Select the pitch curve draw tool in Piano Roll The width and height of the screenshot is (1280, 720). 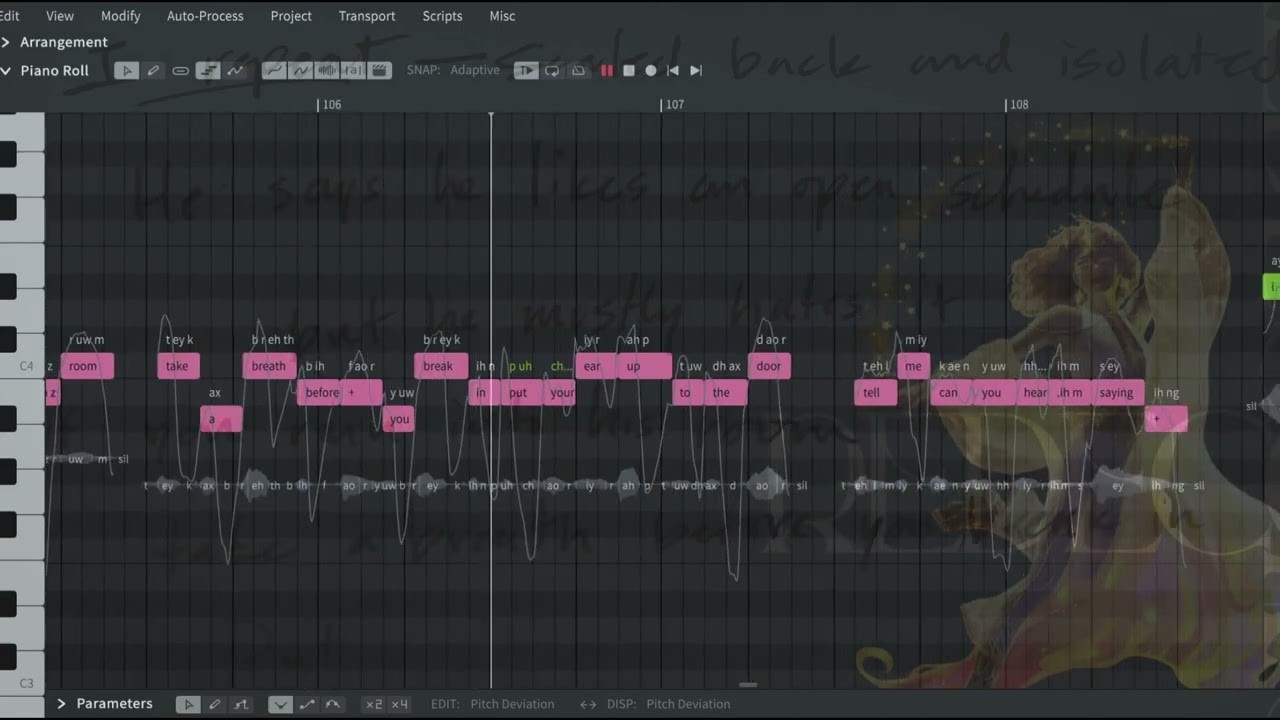point(235,70)
